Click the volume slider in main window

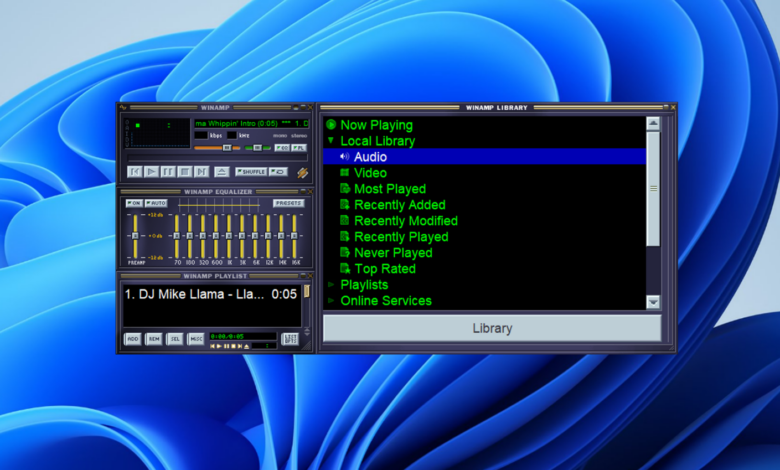(217, 148)
